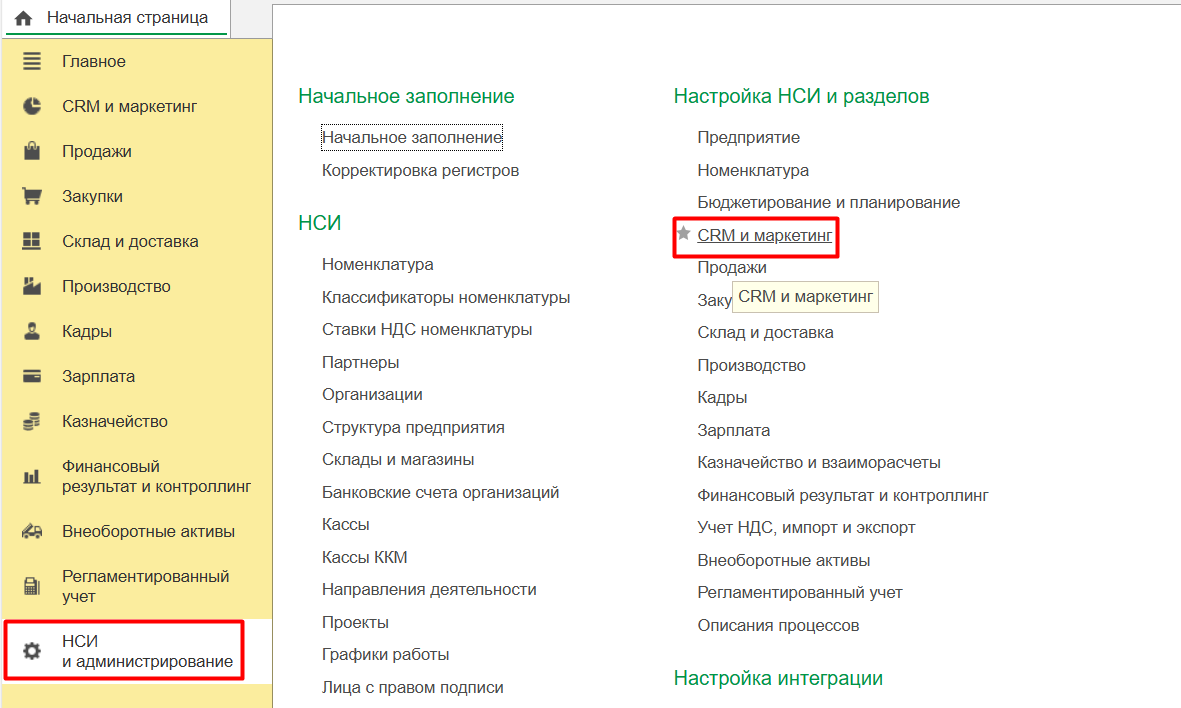Click the gear icon for НСИ и администрирование
The height and width of the screenshot is (708, 1181).
[32, 651]
